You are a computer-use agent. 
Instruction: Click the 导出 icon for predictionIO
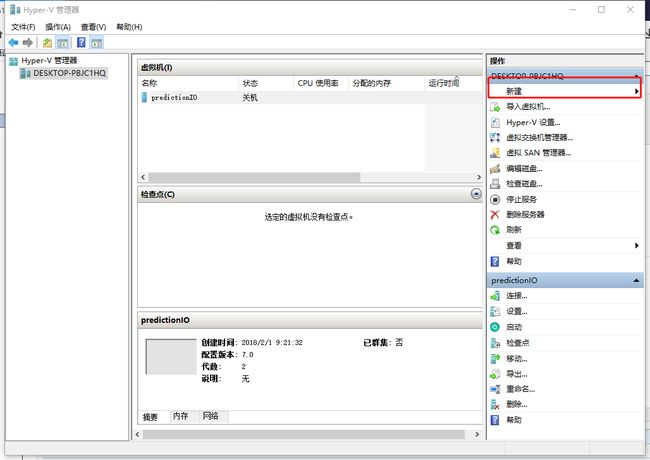coord(495,374)
